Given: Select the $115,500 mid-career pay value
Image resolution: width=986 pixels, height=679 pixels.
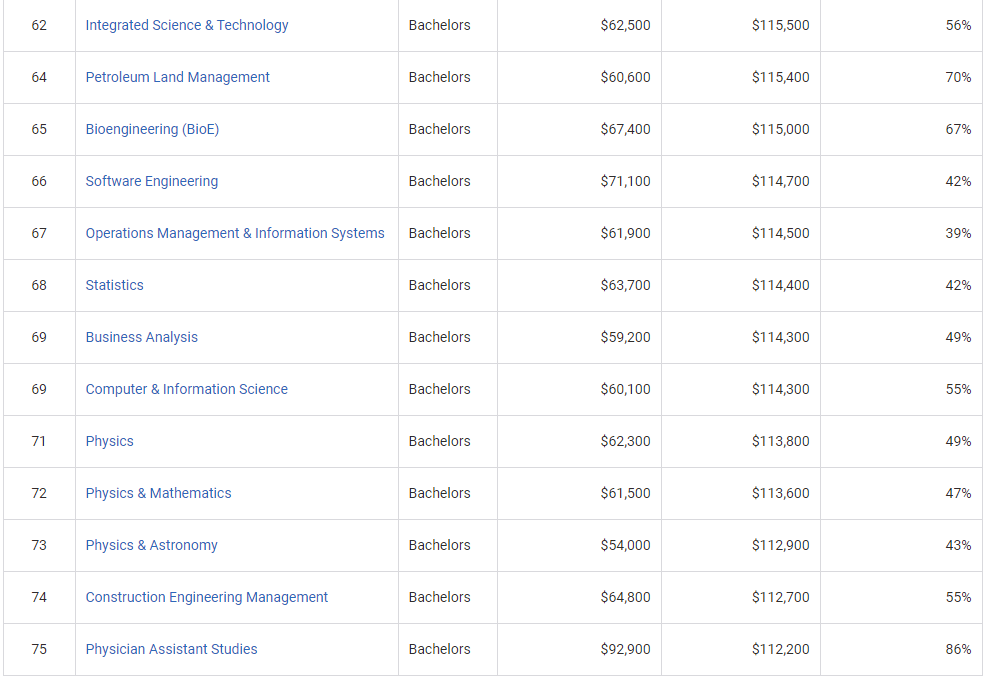Looking at the screenshot, I should pyautogui.click(x=780, y=25).
